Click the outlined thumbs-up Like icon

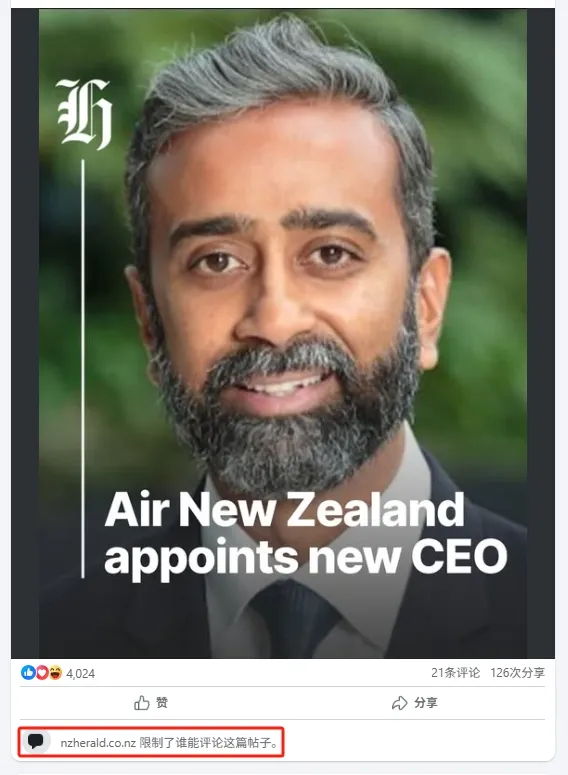coord(142,703)
